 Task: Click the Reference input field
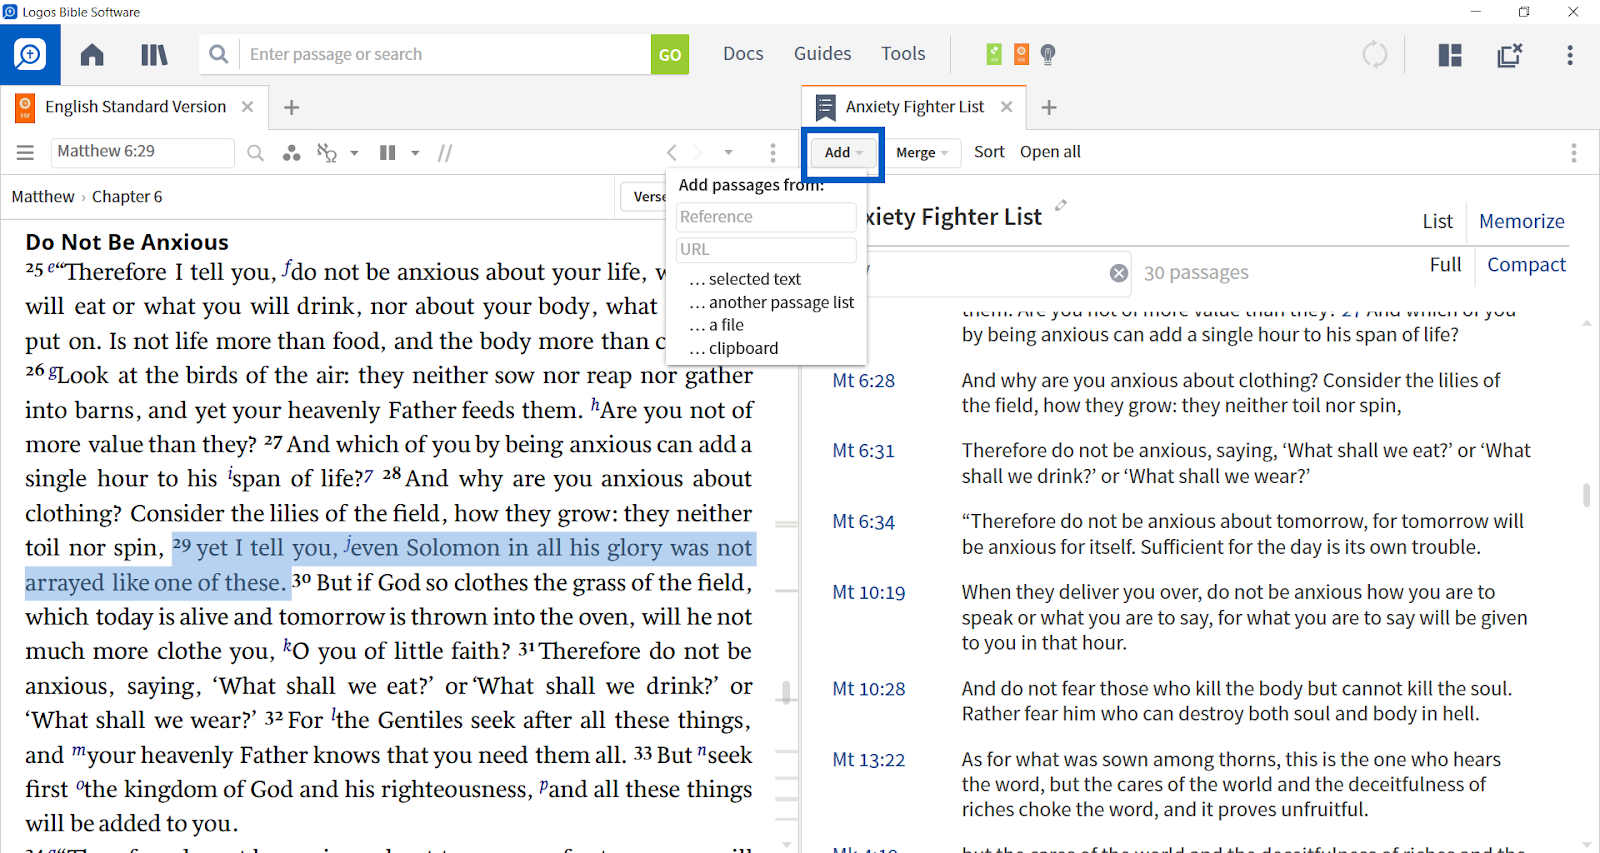coord(766,217)
